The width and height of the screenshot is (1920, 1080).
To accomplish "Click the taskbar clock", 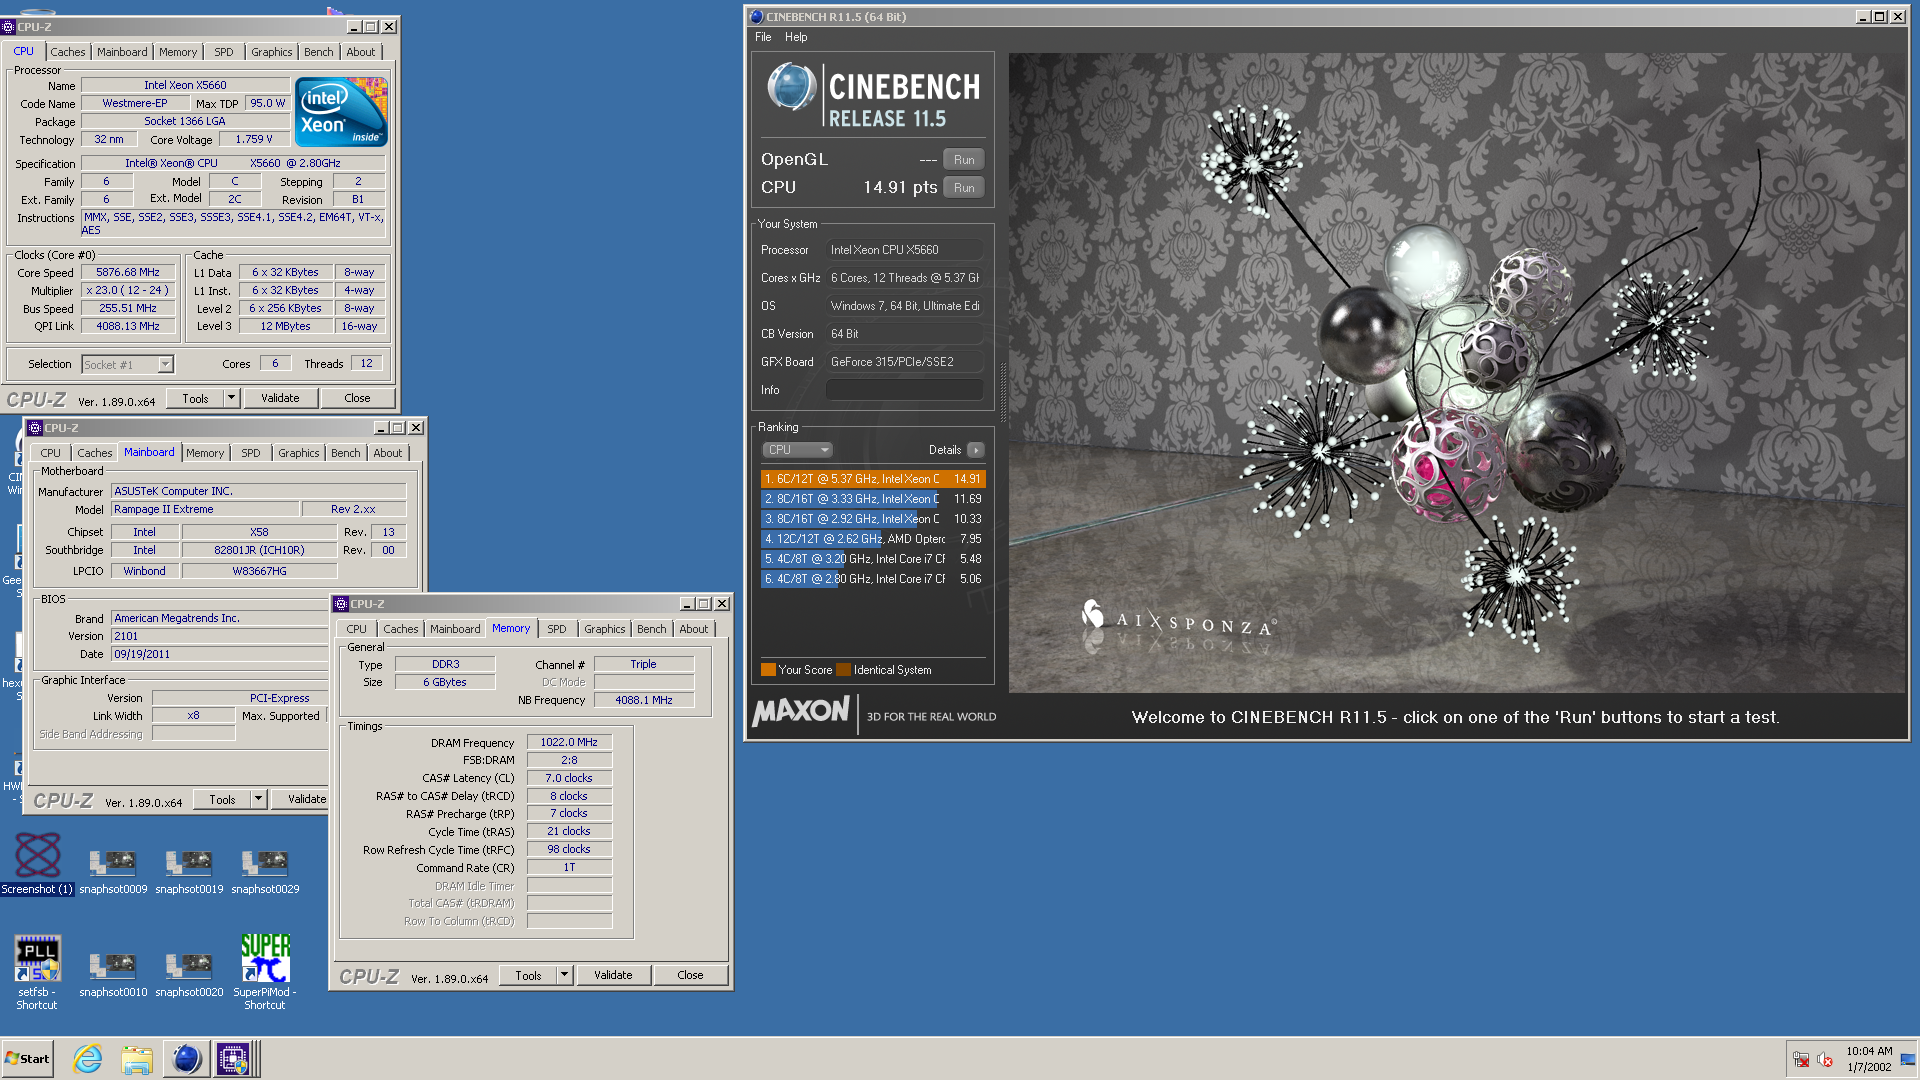I will coord(1868,1059).
